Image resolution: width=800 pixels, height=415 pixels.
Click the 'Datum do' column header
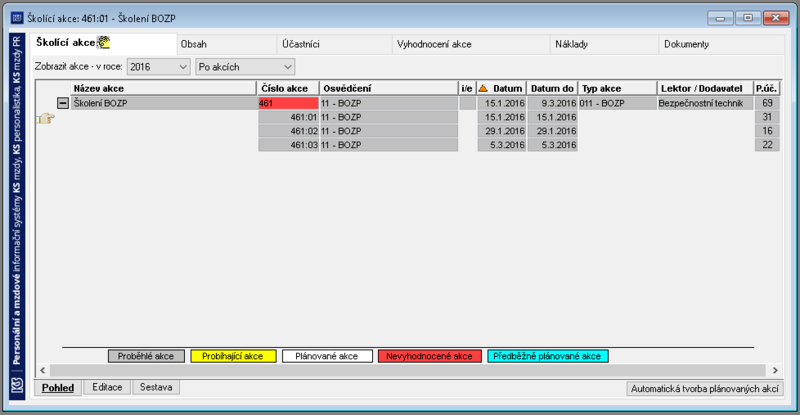click(552, 88)
